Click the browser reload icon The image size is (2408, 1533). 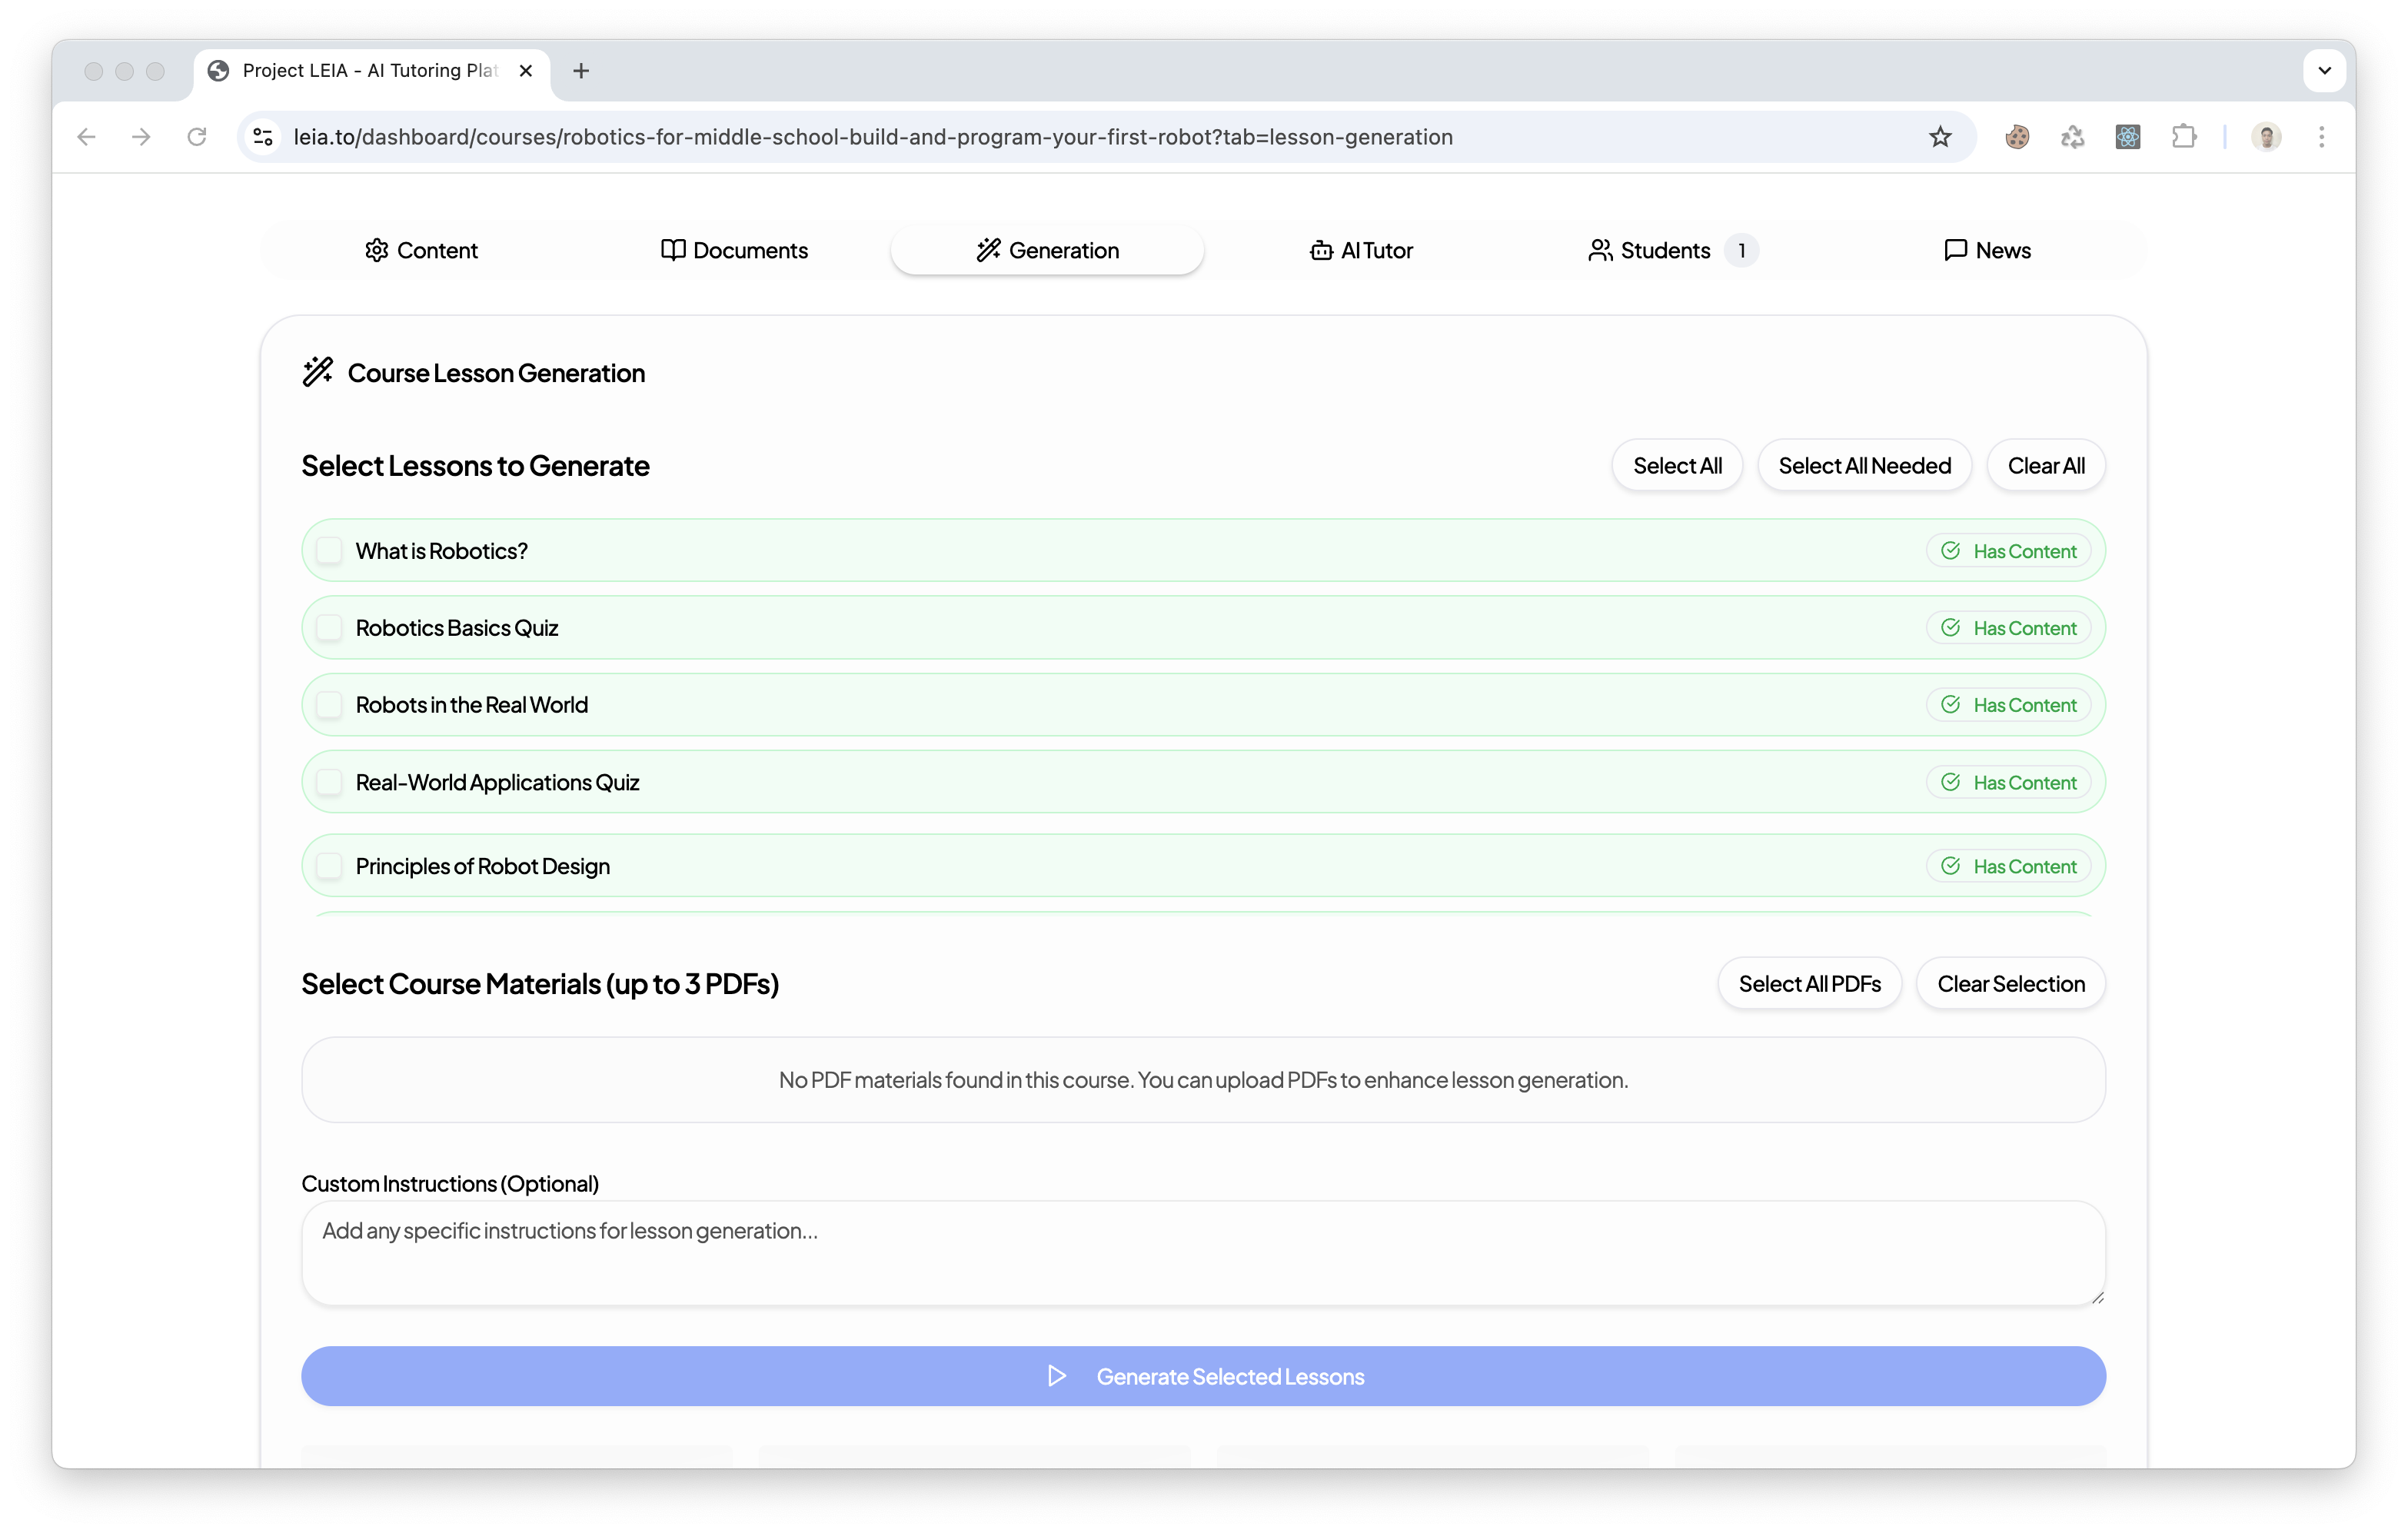pos(197,137)
